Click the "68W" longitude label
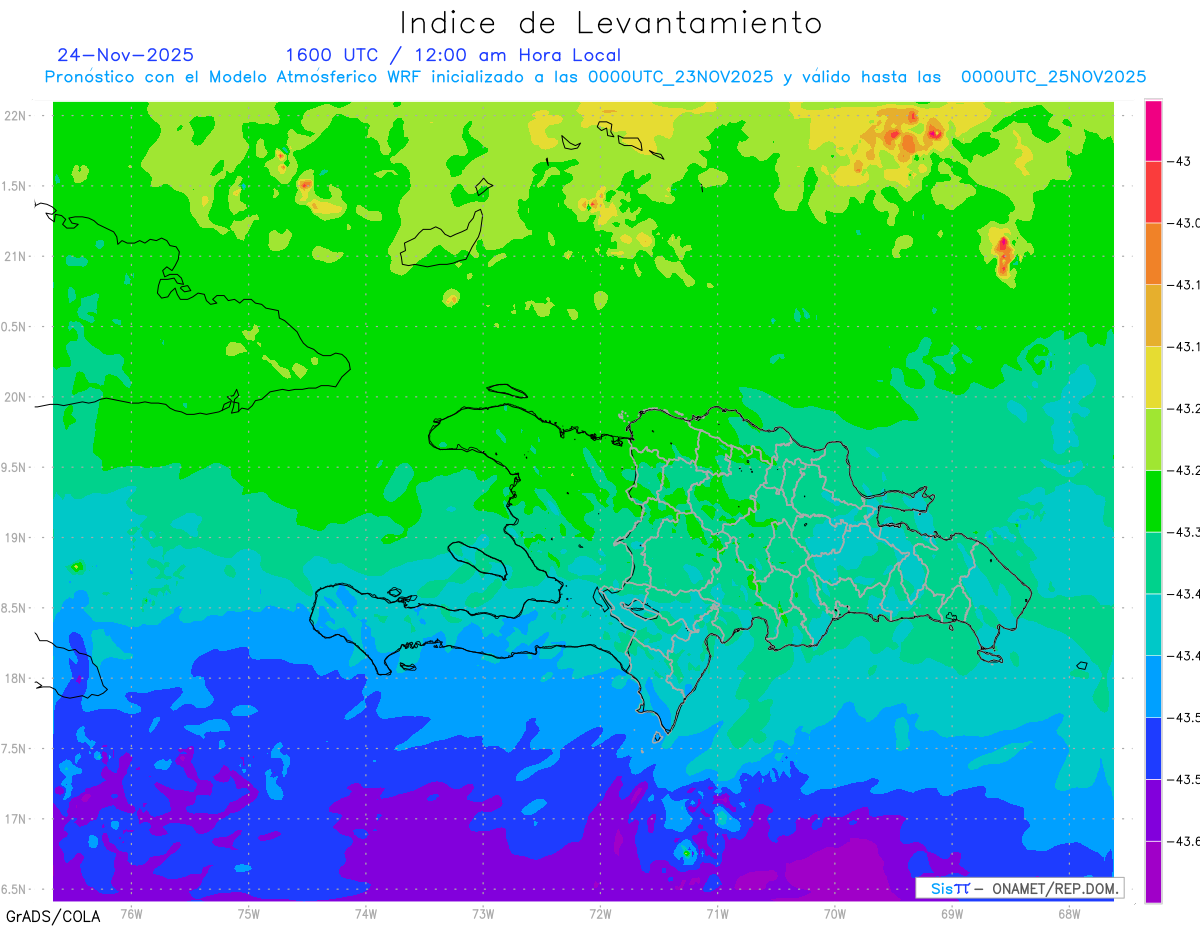Image resolution: width=1200 pixels, height=927 pixels. [1069, 913]
